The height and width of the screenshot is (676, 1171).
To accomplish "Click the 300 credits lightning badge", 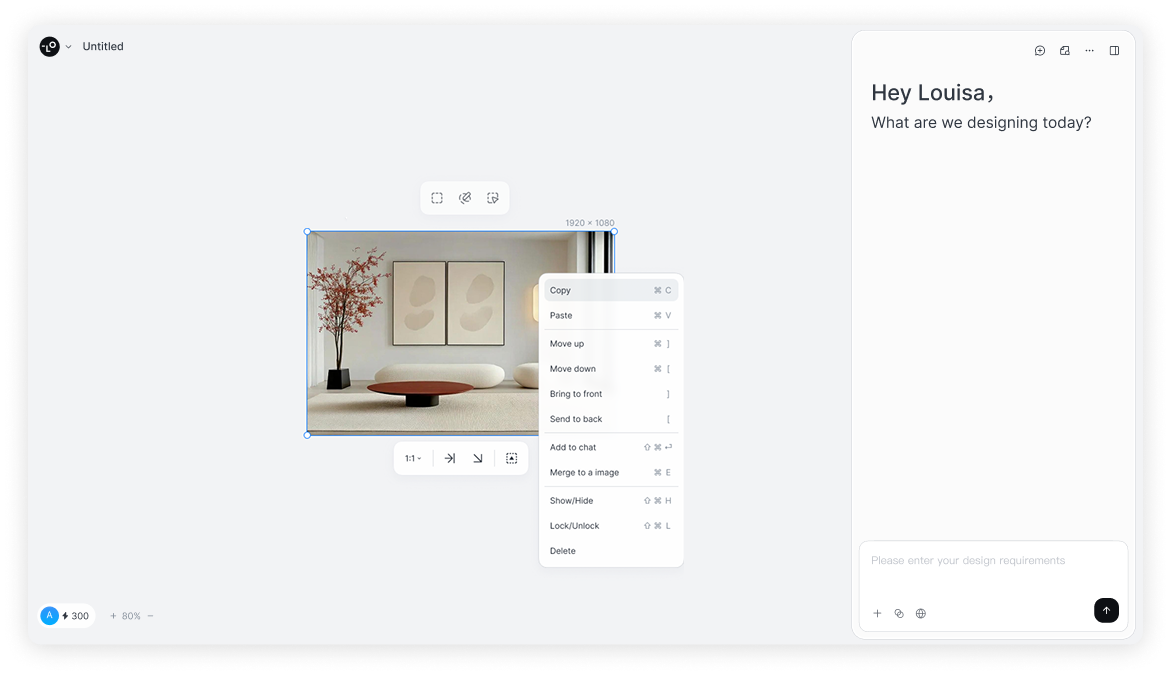I will (x=75, y=616).
